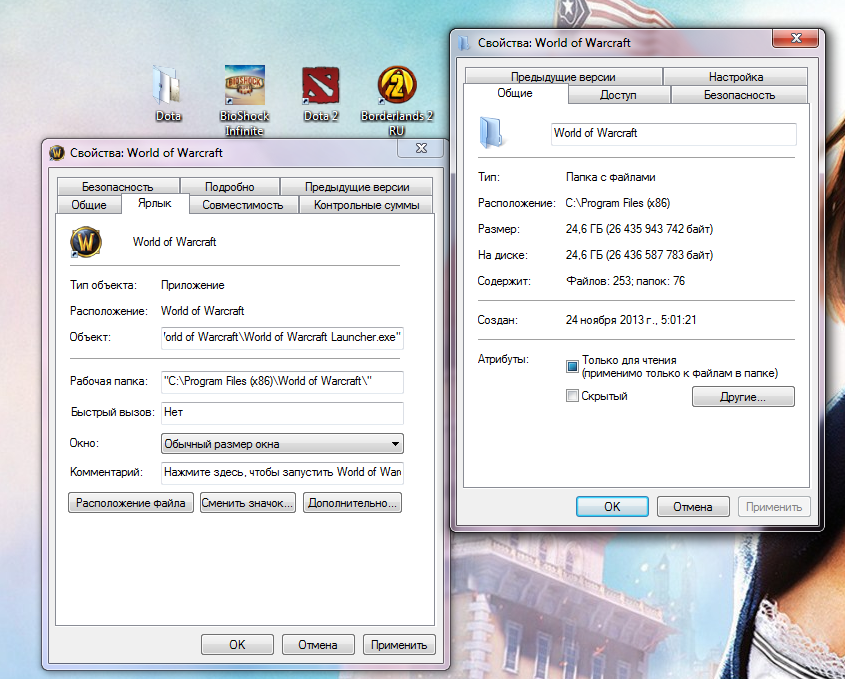845x679 pixels.
Task: Open the 'Предыдущие версии' tab in folder properties
Action: point(563,77)
